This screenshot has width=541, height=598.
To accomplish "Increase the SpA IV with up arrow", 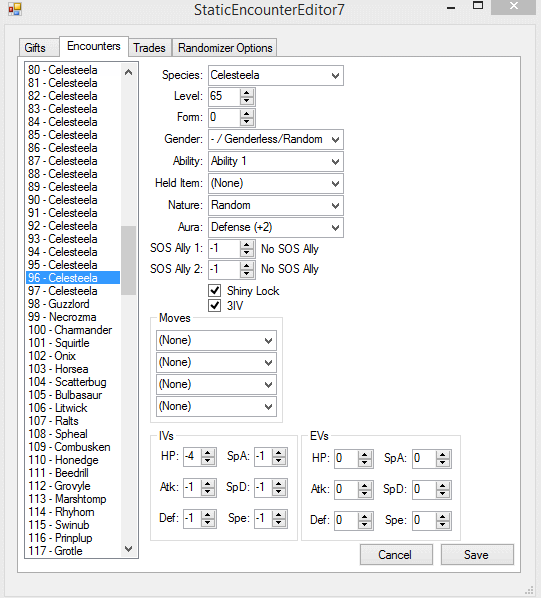I will [x=279, y=453].
